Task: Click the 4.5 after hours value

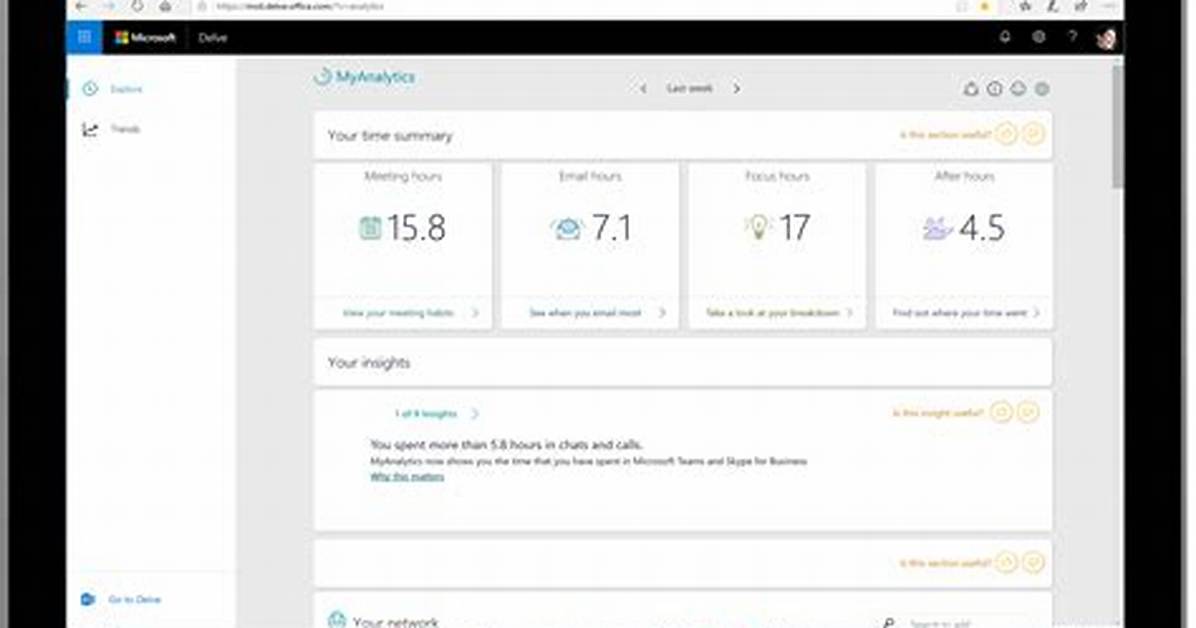Action: [x=982, y=228]
